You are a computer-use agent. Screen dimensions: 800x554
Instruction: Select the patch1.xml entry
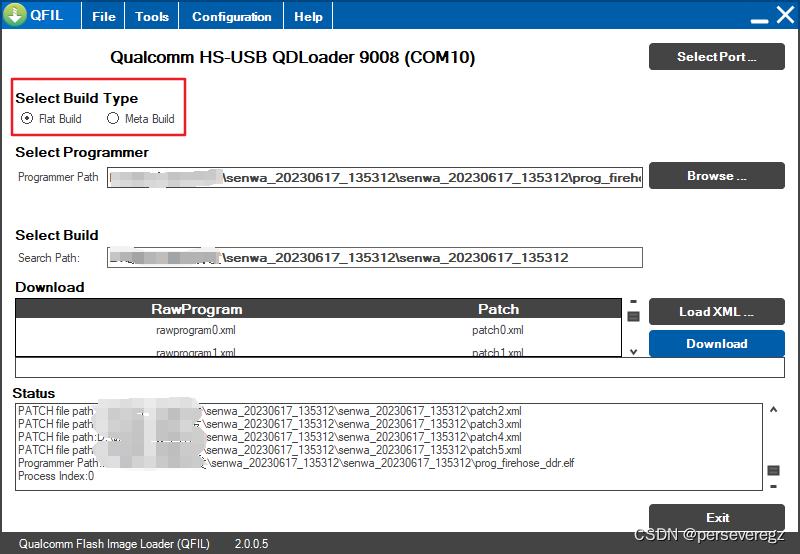click(x=498, y=352)
